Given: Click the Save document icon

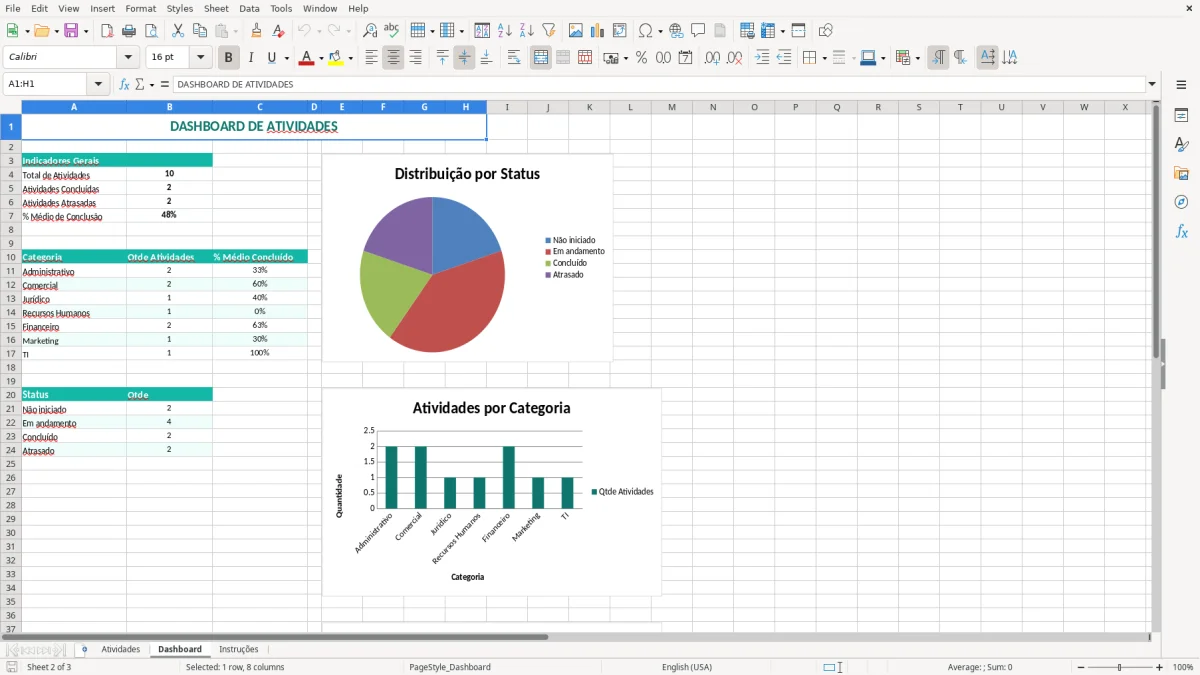Looking at the screenshot, I should click(71, 31).
